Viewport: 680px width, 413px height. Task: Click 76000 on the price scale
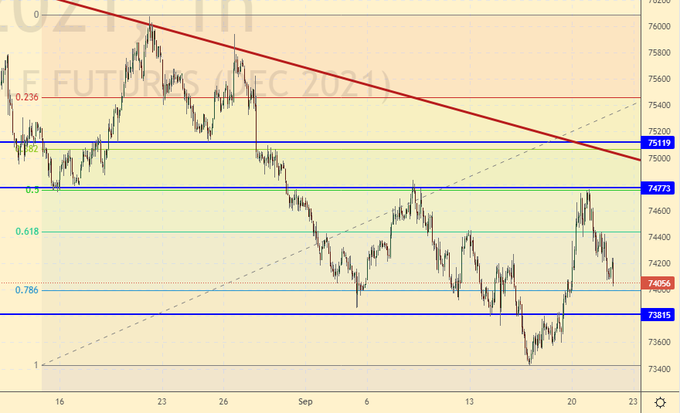[658, 27]
